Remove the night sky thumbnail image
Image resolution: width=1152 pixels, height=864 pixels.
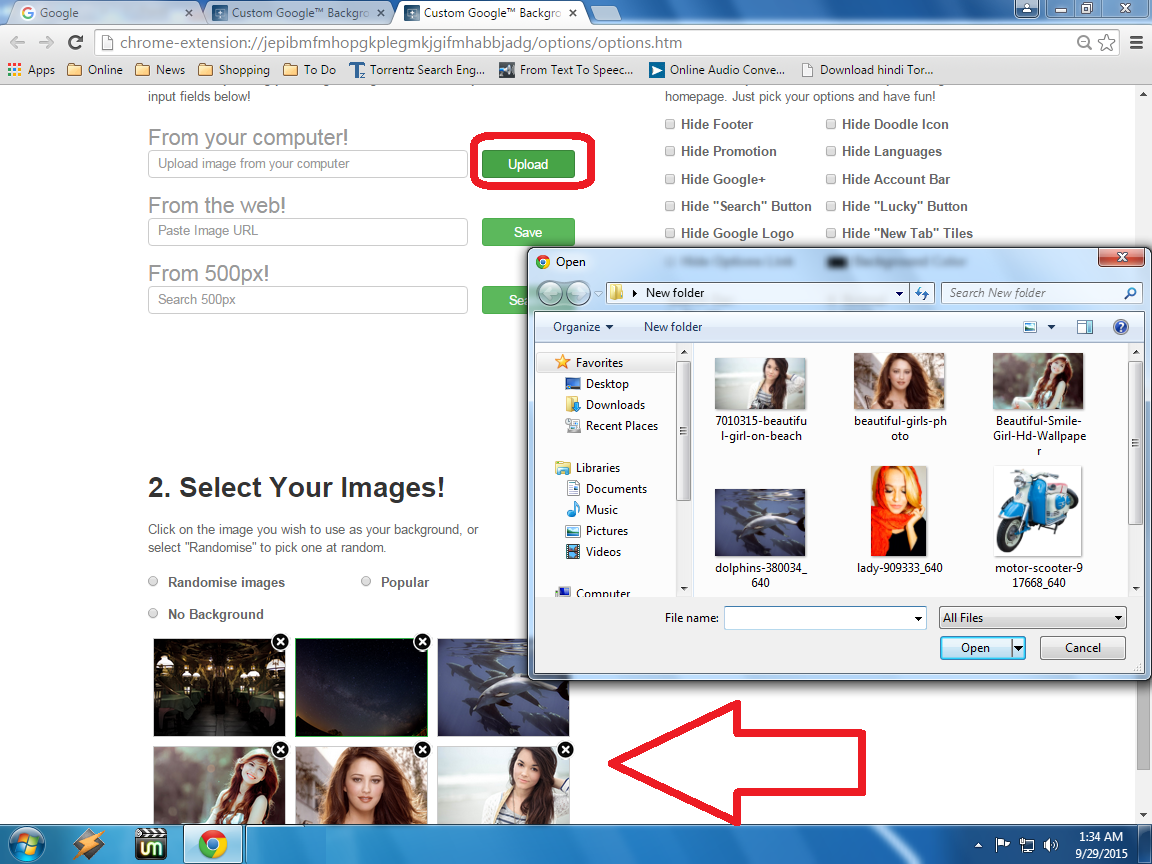pos(422,641)
